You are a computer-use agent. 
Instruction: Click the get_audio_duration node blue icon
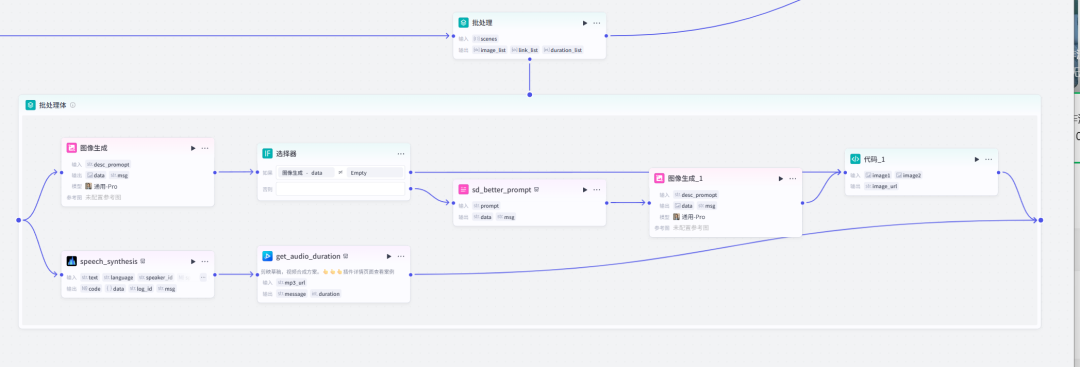point(267,255)
